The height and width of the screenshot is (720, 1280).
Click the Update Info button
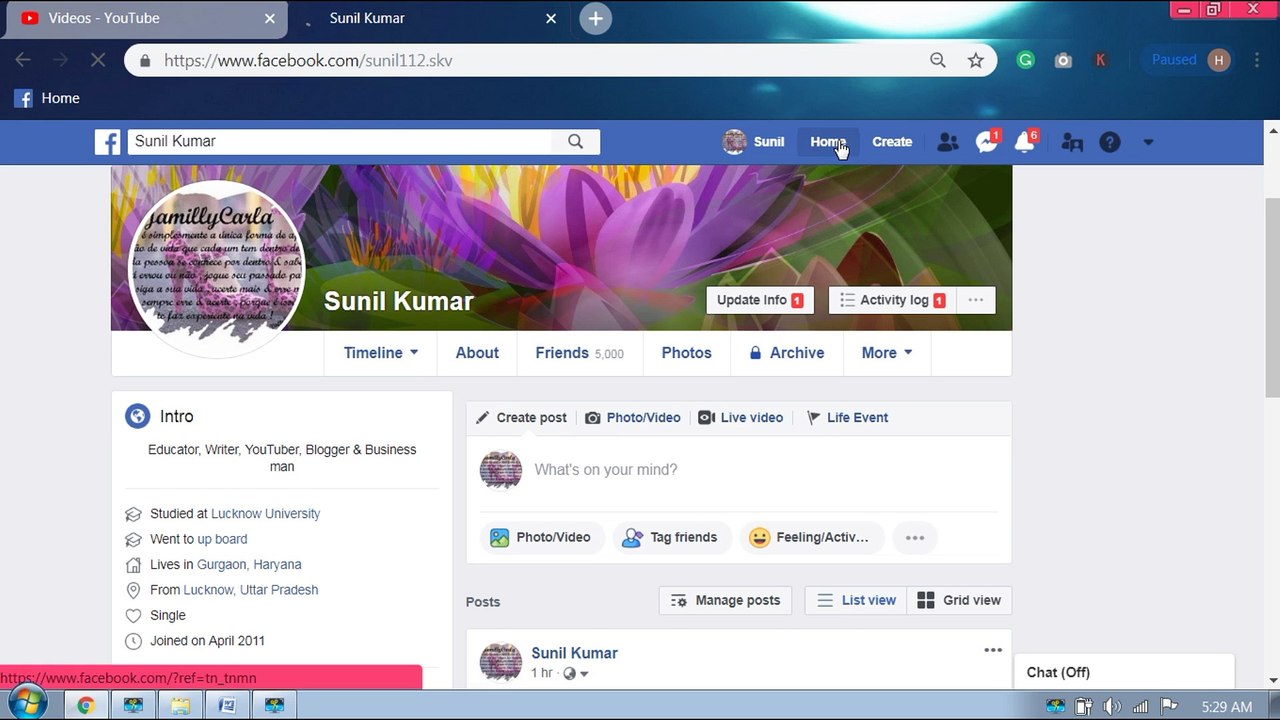pyautogui.click(x=760, y=300)
